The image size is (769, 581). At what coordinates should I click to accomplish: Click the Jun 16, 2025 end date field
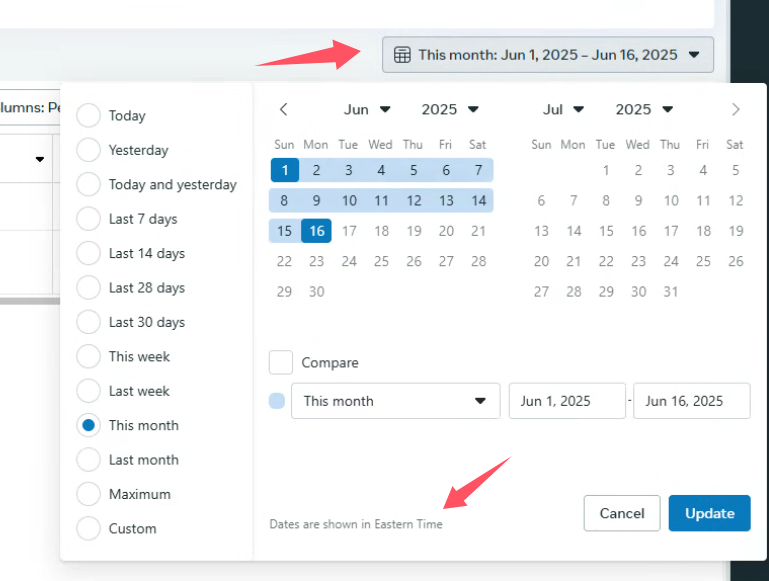point(692,401)
